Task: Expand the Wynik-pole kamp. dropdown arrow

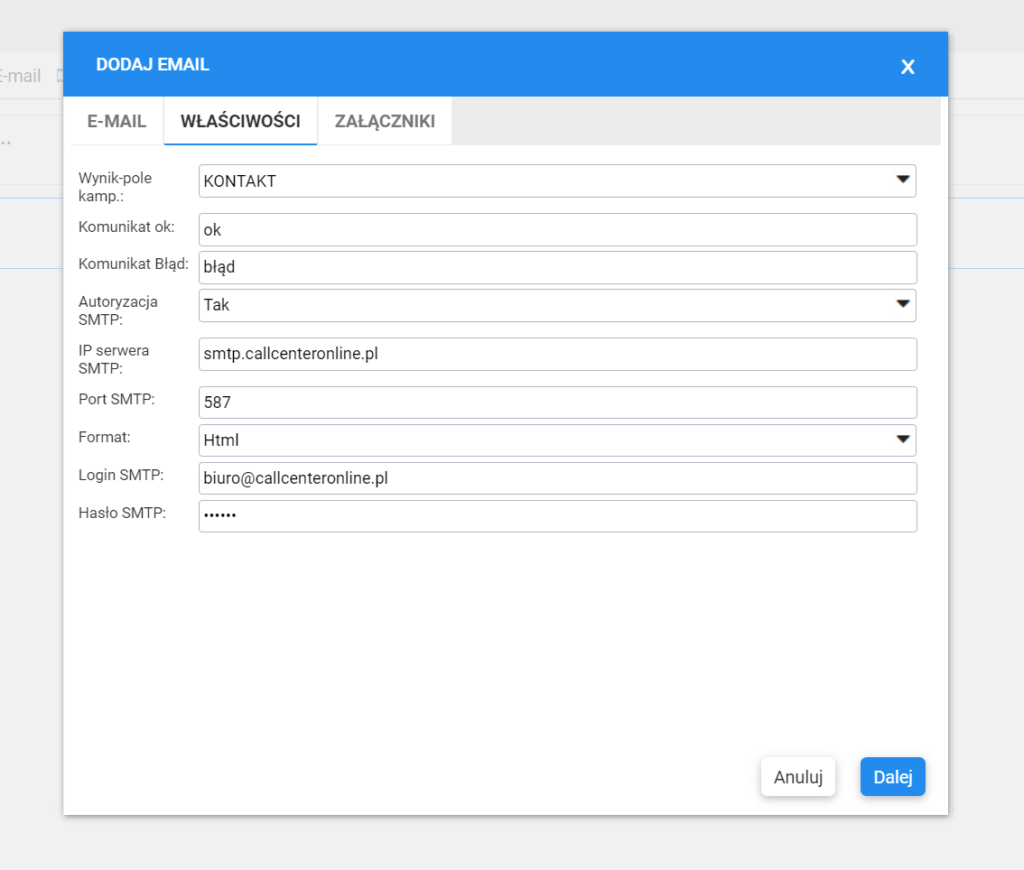Action: pyautogui.click(x=903, y=181)
